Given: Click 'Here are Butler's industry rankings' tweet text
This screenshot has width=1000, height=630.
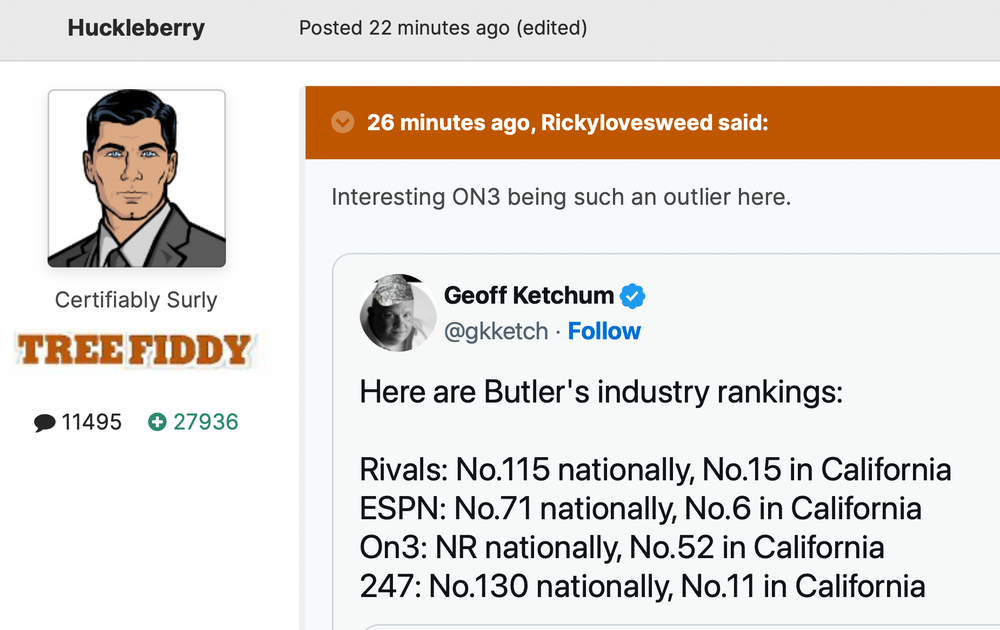Looking at the screenshot, I should [x=601, y=392].
